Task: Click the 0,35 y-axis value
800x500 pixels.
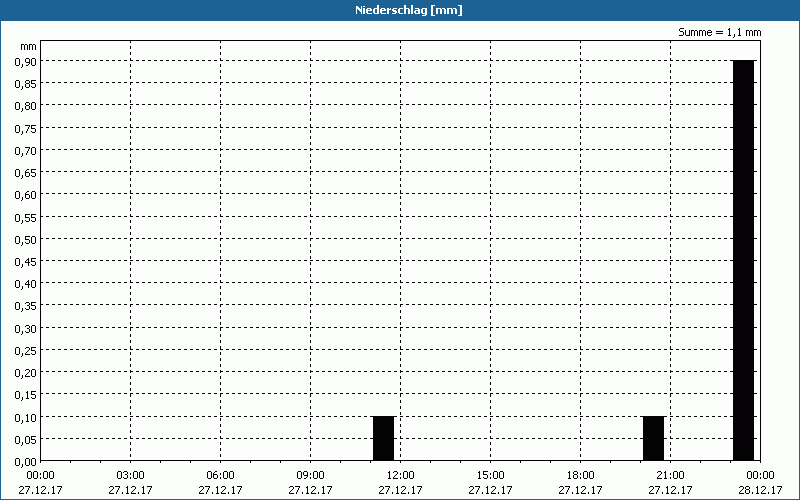Action: click(26, 306)
